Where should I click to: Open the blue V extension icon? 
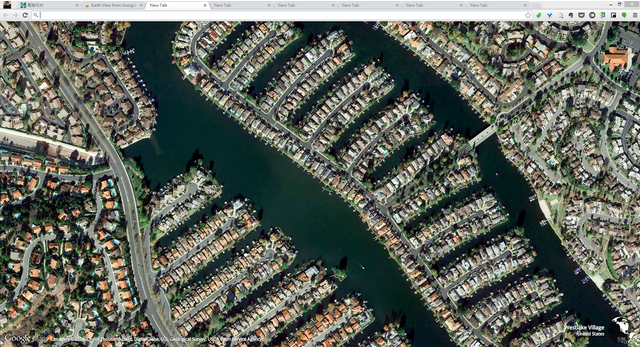pos(549,15)
